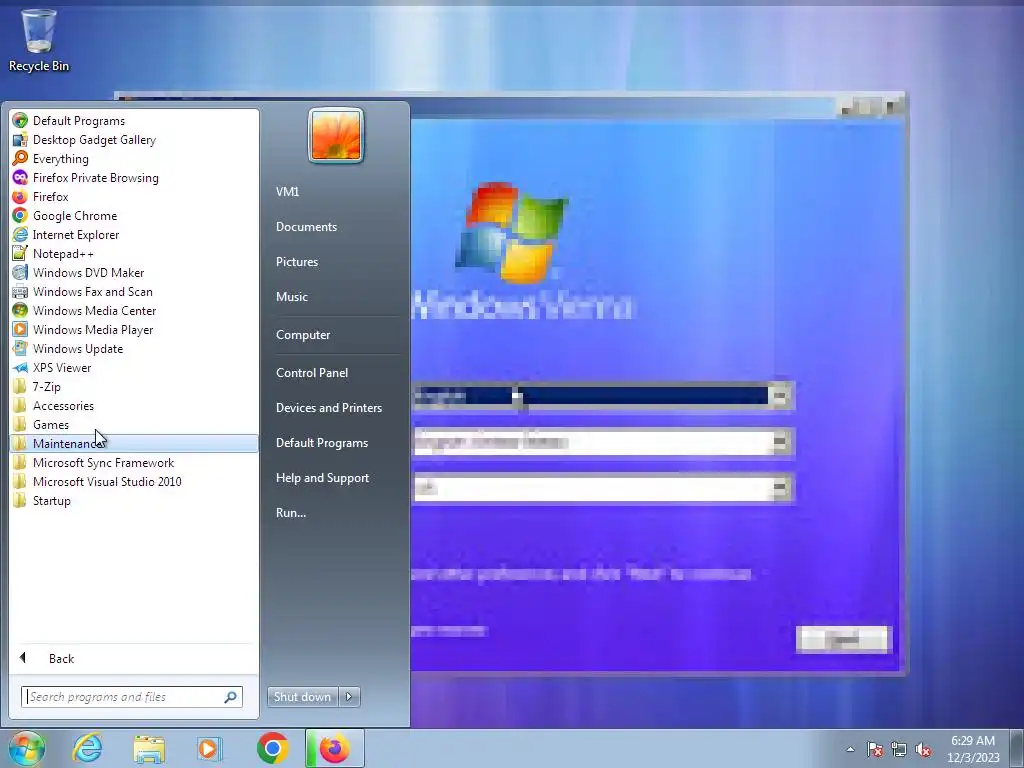The image size is (1024, 768).
Task: Click the muted volume tray icon
Action: (923, 749)
